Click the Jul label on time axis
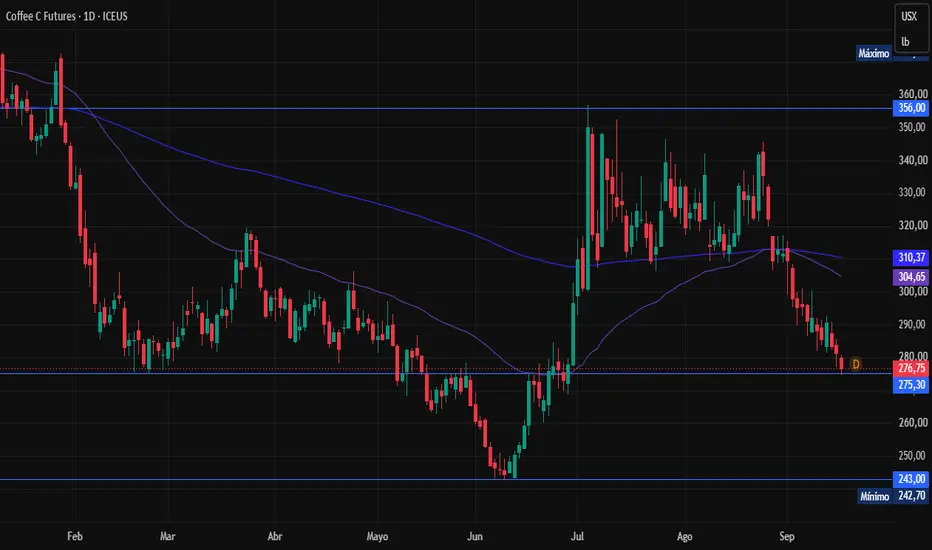The height and width of the screenshot is (550, 932). (x=577, y=536)
